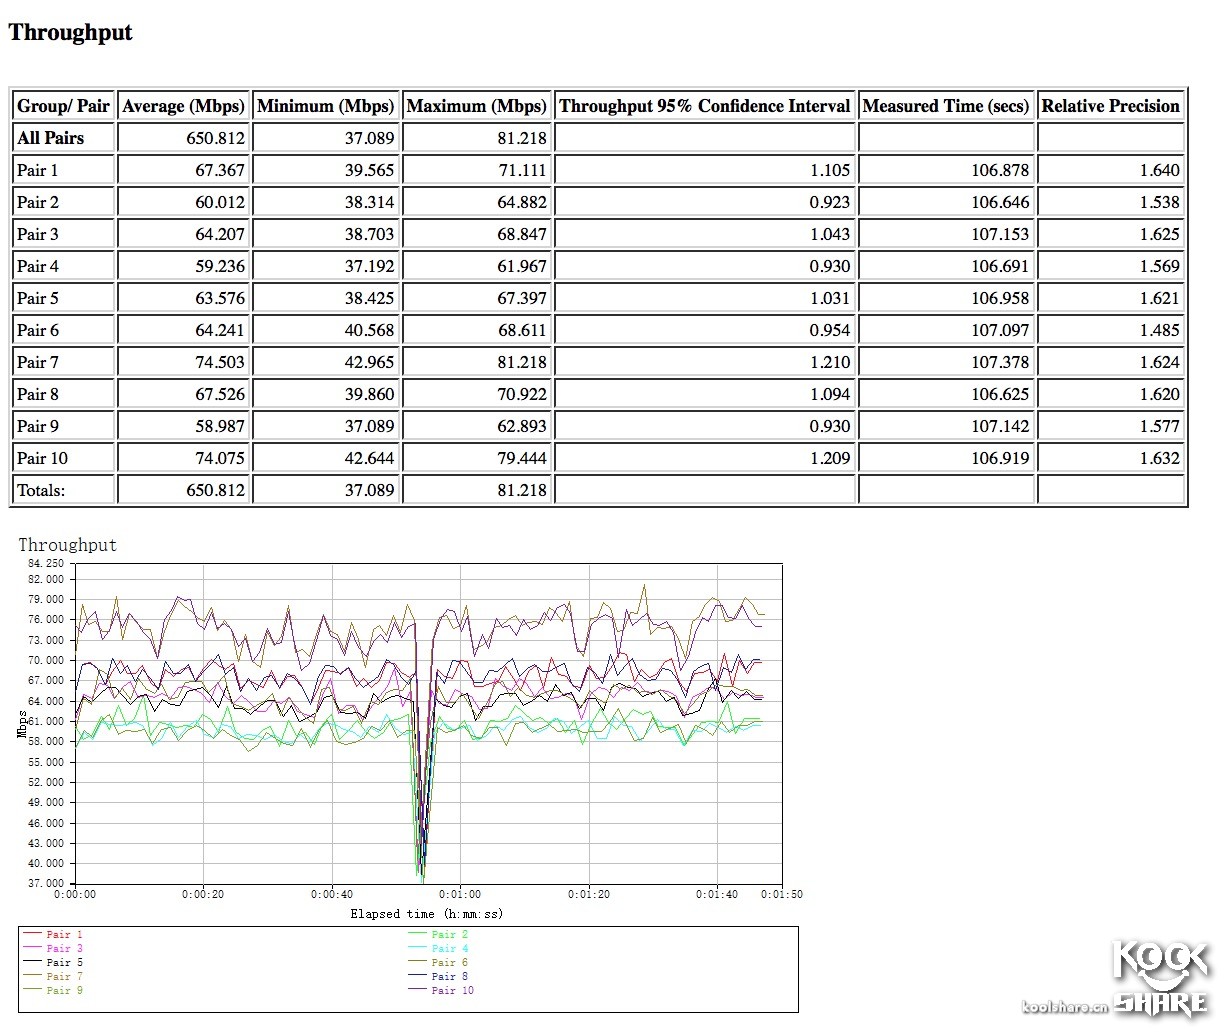The height and width of the screenshot is (1032, 1224).
Task: Click the Pair 1 legend color line
Action: pos(32,934)
